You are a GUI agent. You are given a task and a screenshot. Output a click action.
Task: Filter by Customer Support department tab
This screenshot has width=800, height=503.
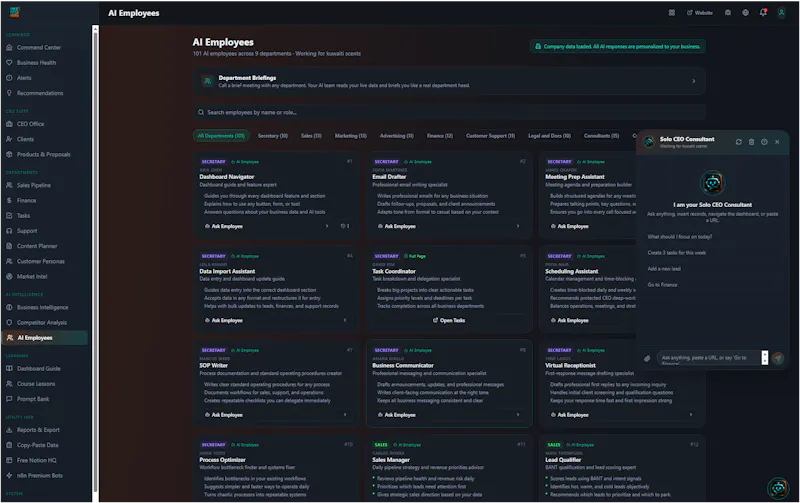click(490, 136)
